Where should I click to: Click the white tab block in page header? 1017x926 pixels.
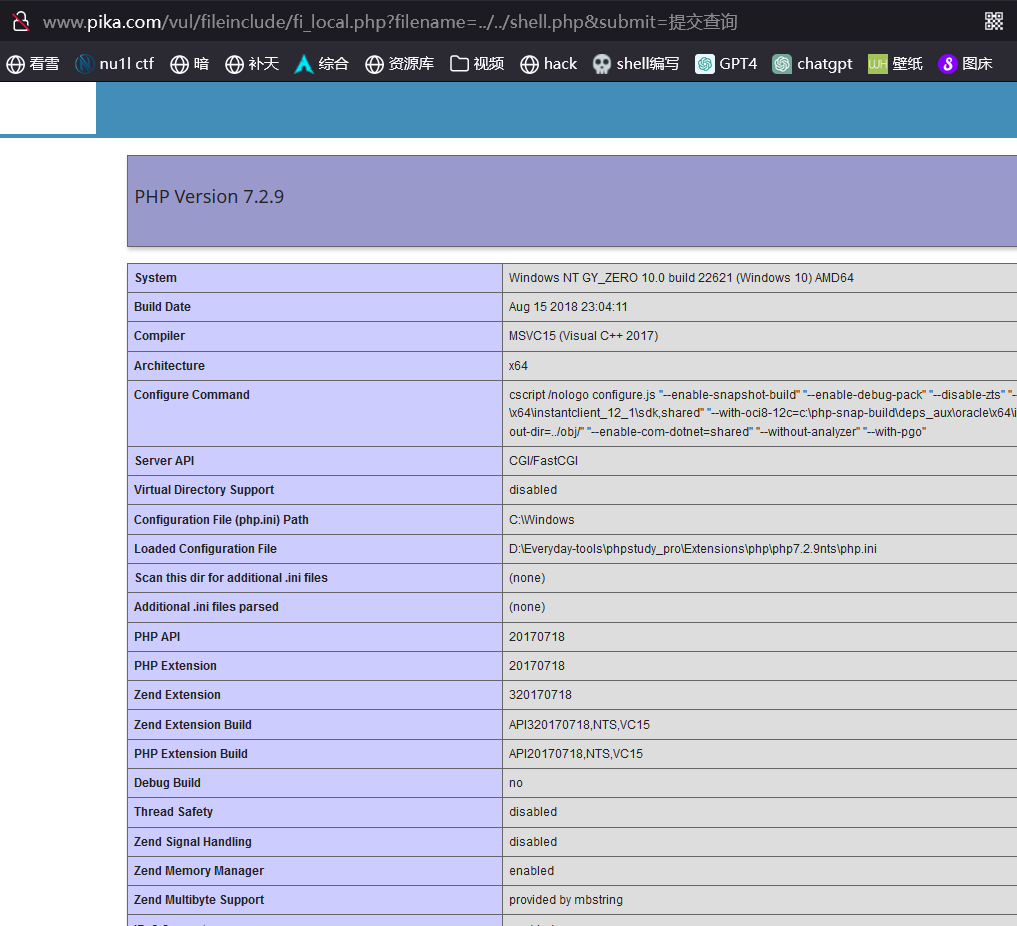(x=48, y=108)
